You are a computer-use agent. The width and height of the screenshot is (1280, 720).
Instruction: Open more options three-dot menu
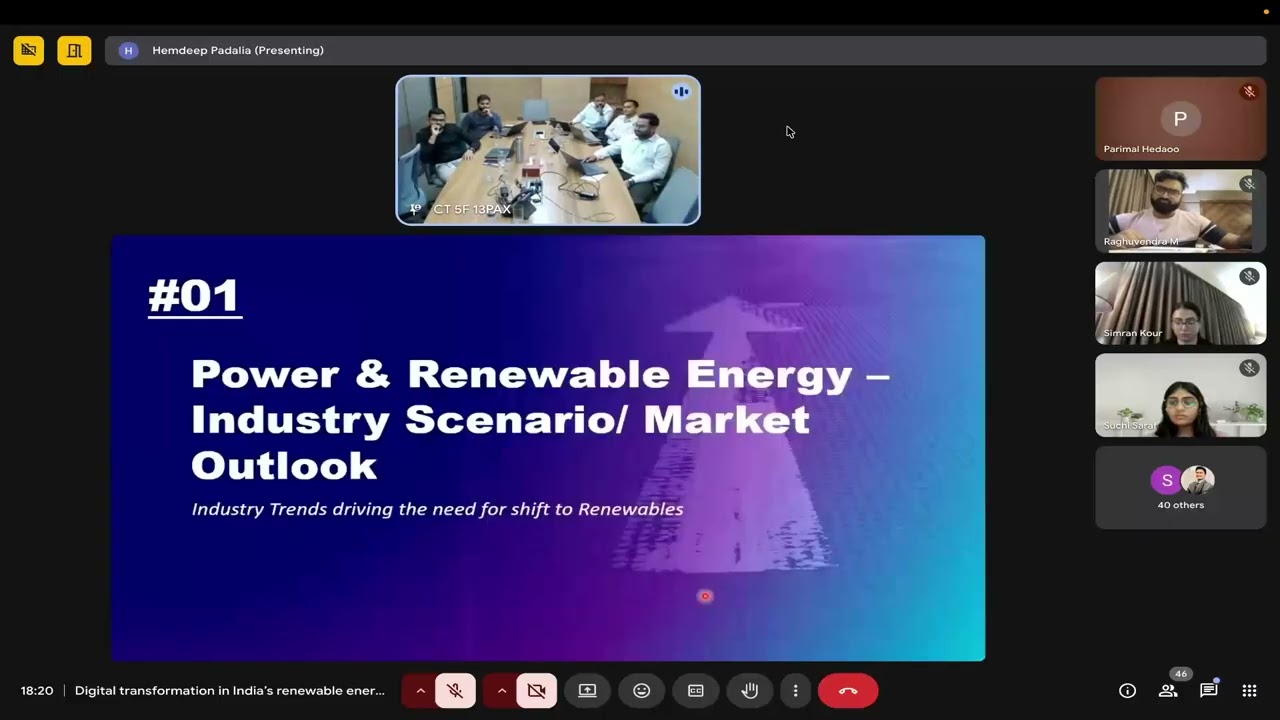coord(795,691)
